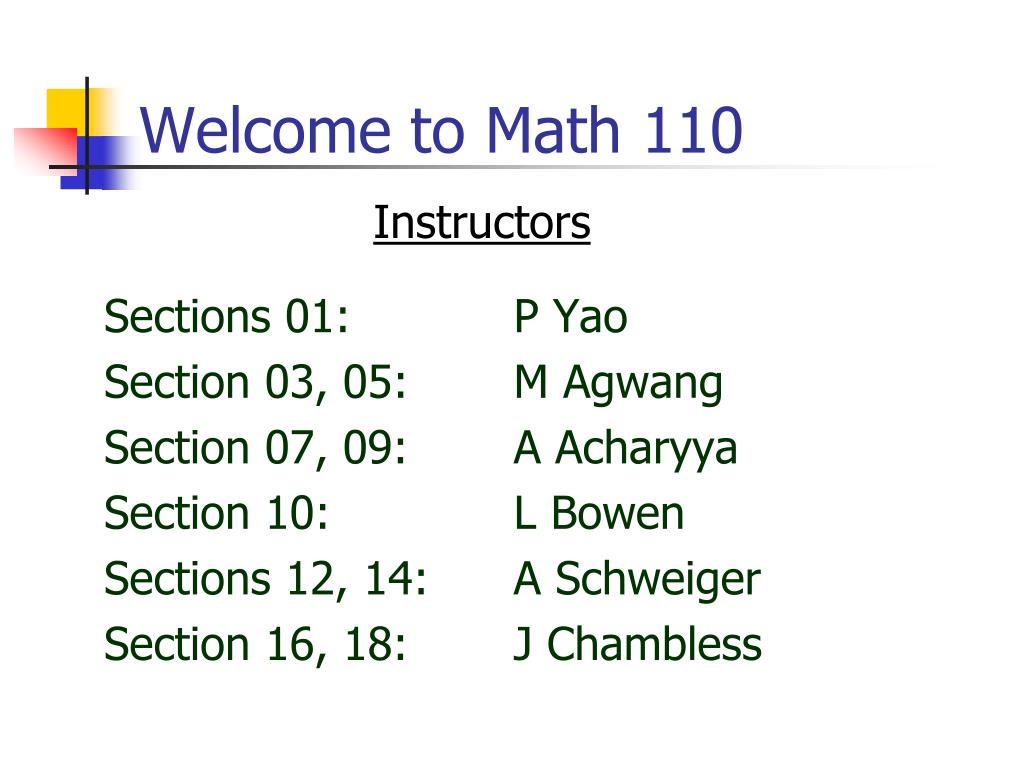Click instructor name J Chambless

(x=637, y=644)
